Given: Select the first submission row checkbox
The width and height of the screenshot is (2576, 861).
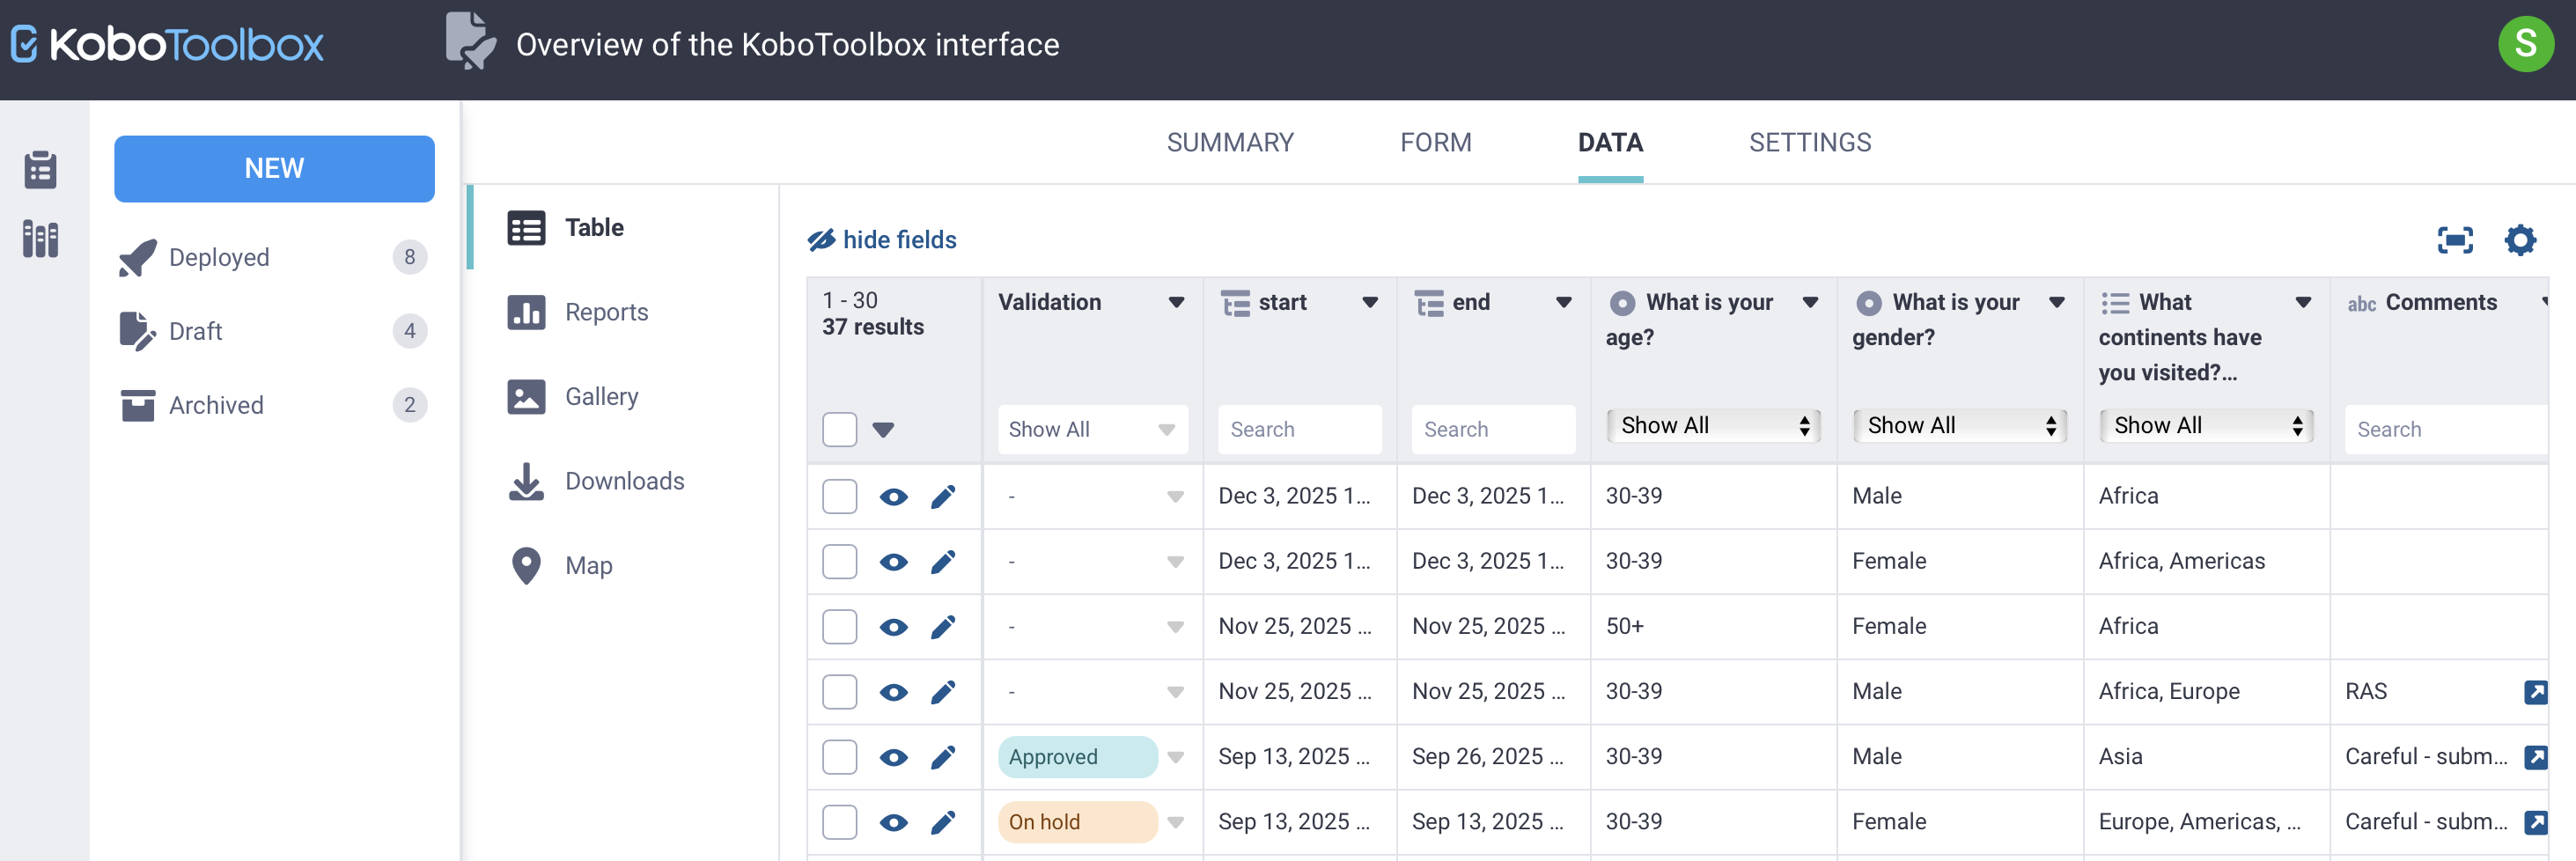Looking at the screenshot, I should click(839, 497).
